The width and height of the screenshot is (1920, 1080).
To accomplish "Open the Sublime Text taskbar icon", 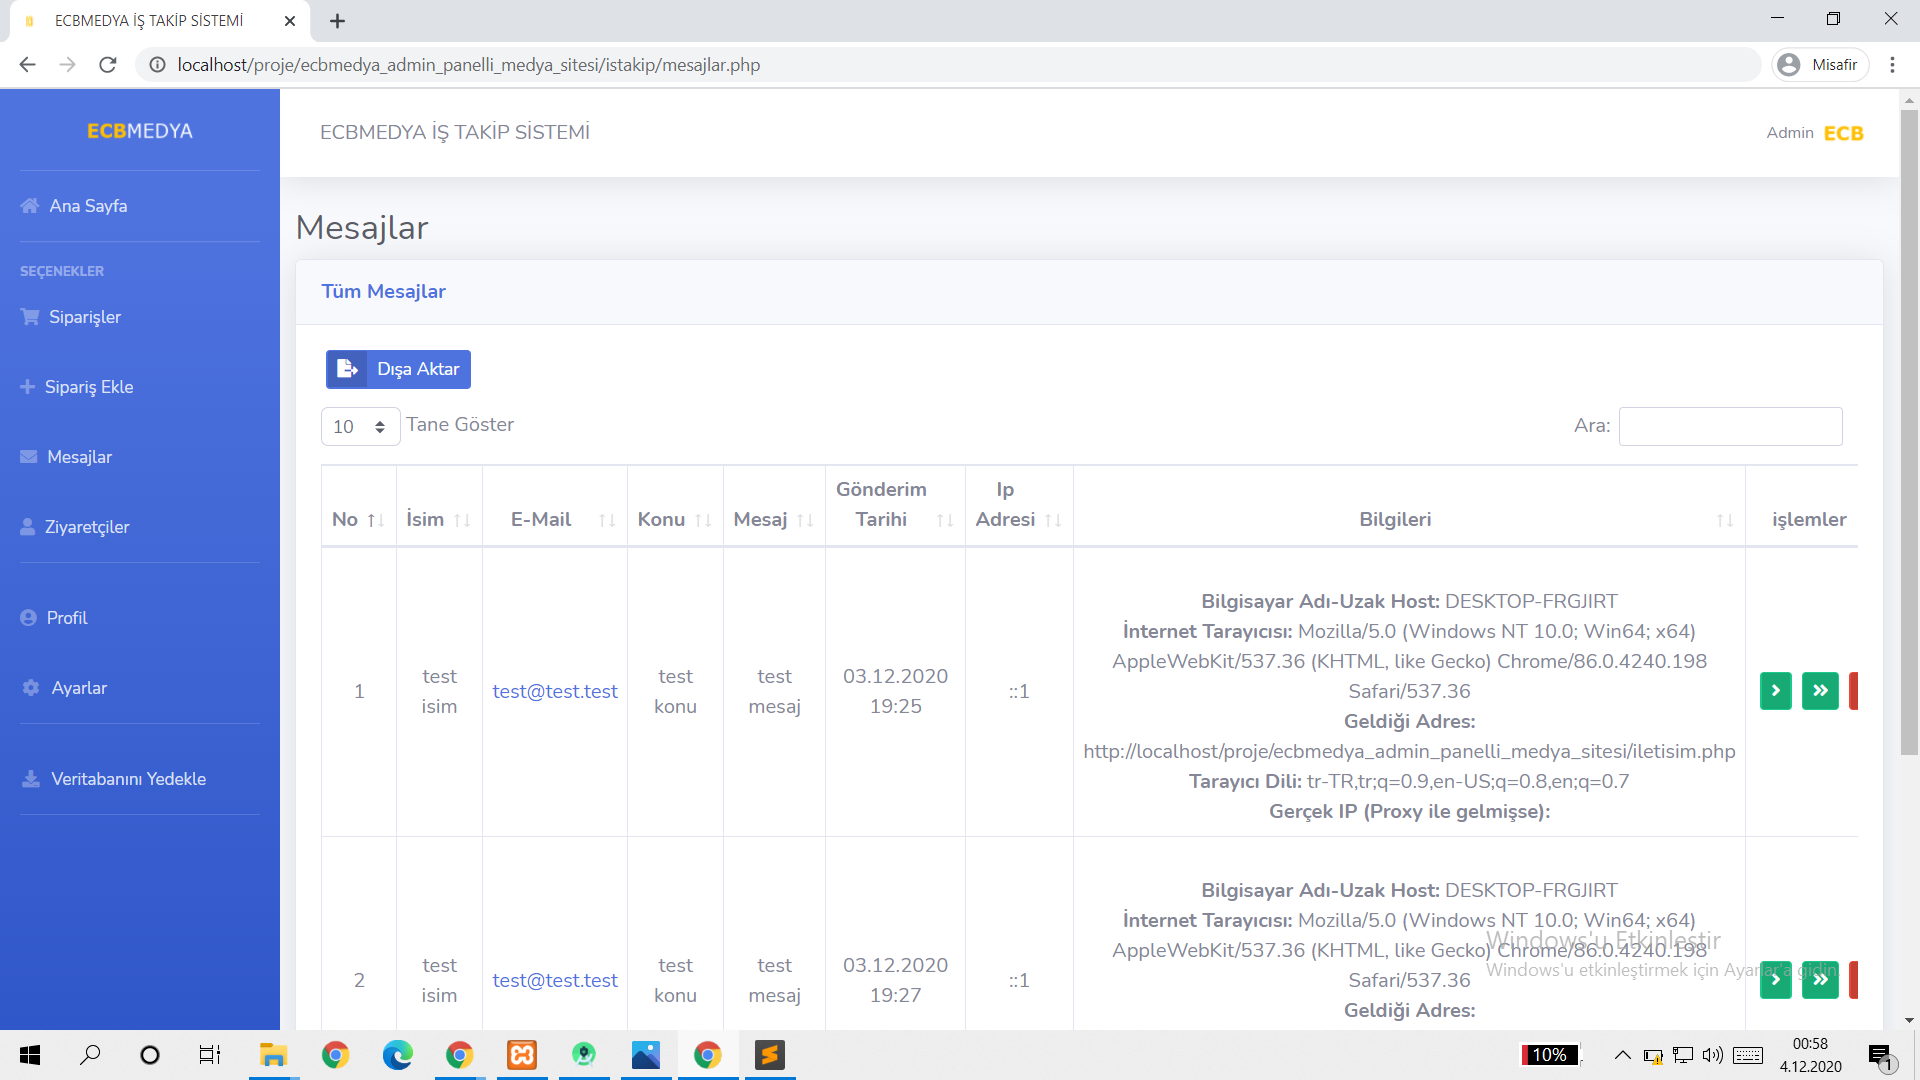I will click(769, 1055).
